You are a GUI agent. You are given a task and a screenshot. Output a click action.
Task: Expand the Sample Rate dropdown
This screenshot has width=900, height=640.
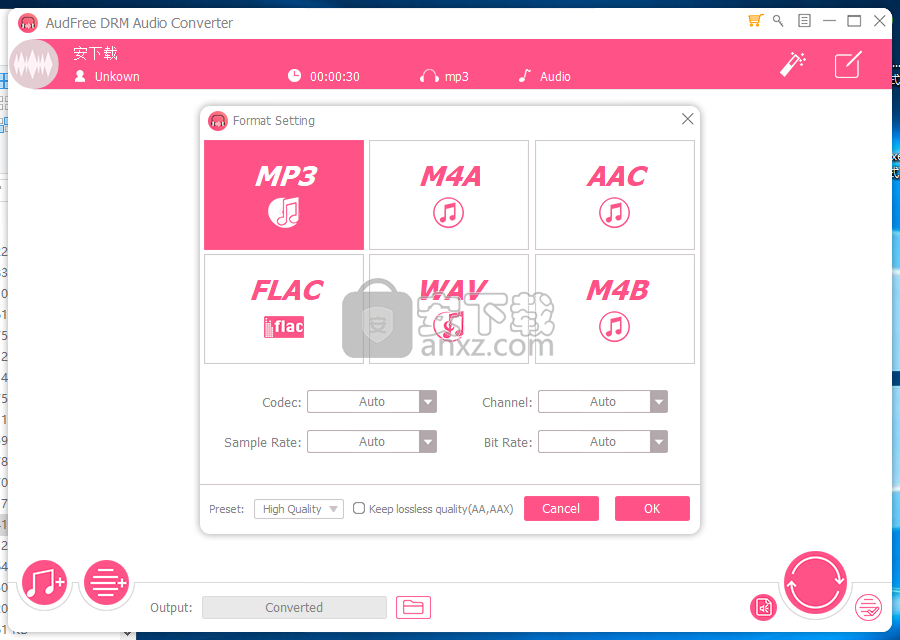tap(372, 442)
